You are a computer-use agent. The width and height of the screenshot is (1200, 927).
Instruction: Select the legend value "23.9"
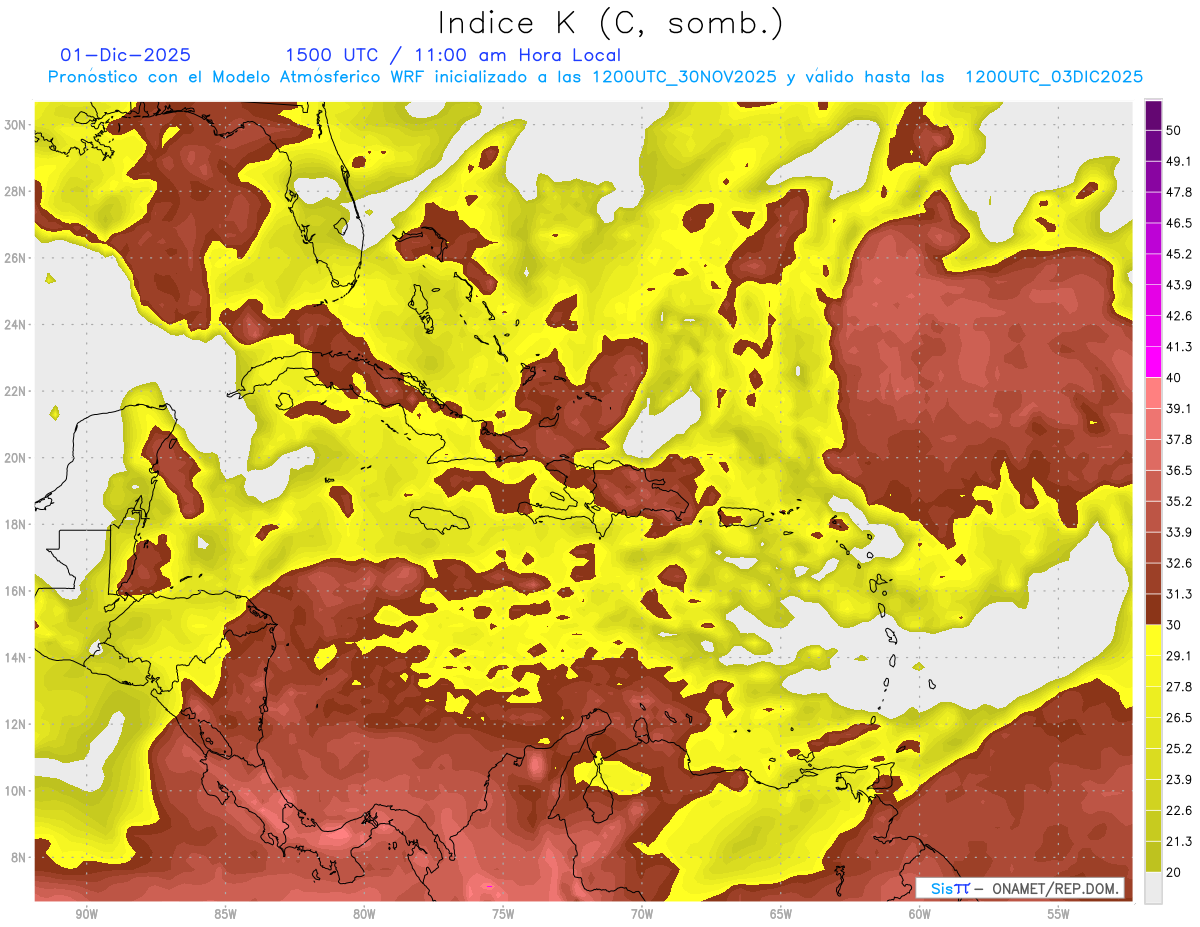tap(1179, 780)
